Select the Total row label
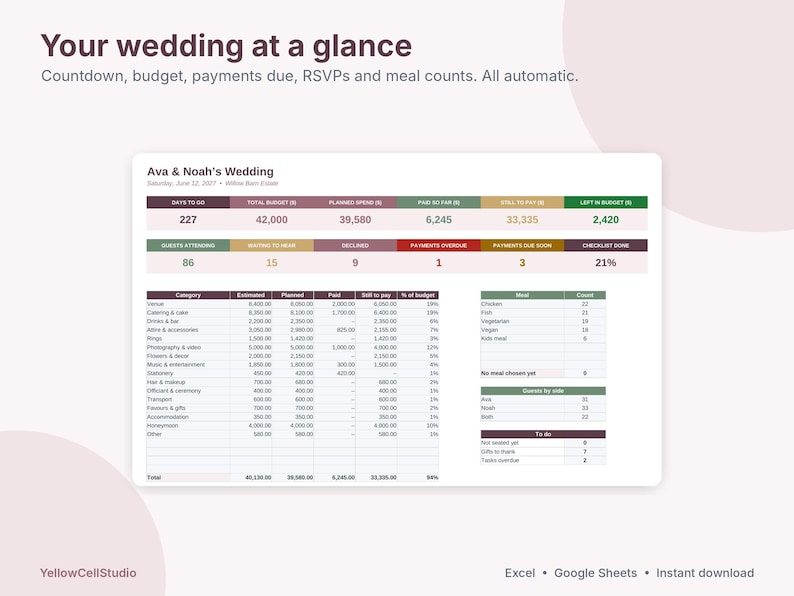 point(188,478)
